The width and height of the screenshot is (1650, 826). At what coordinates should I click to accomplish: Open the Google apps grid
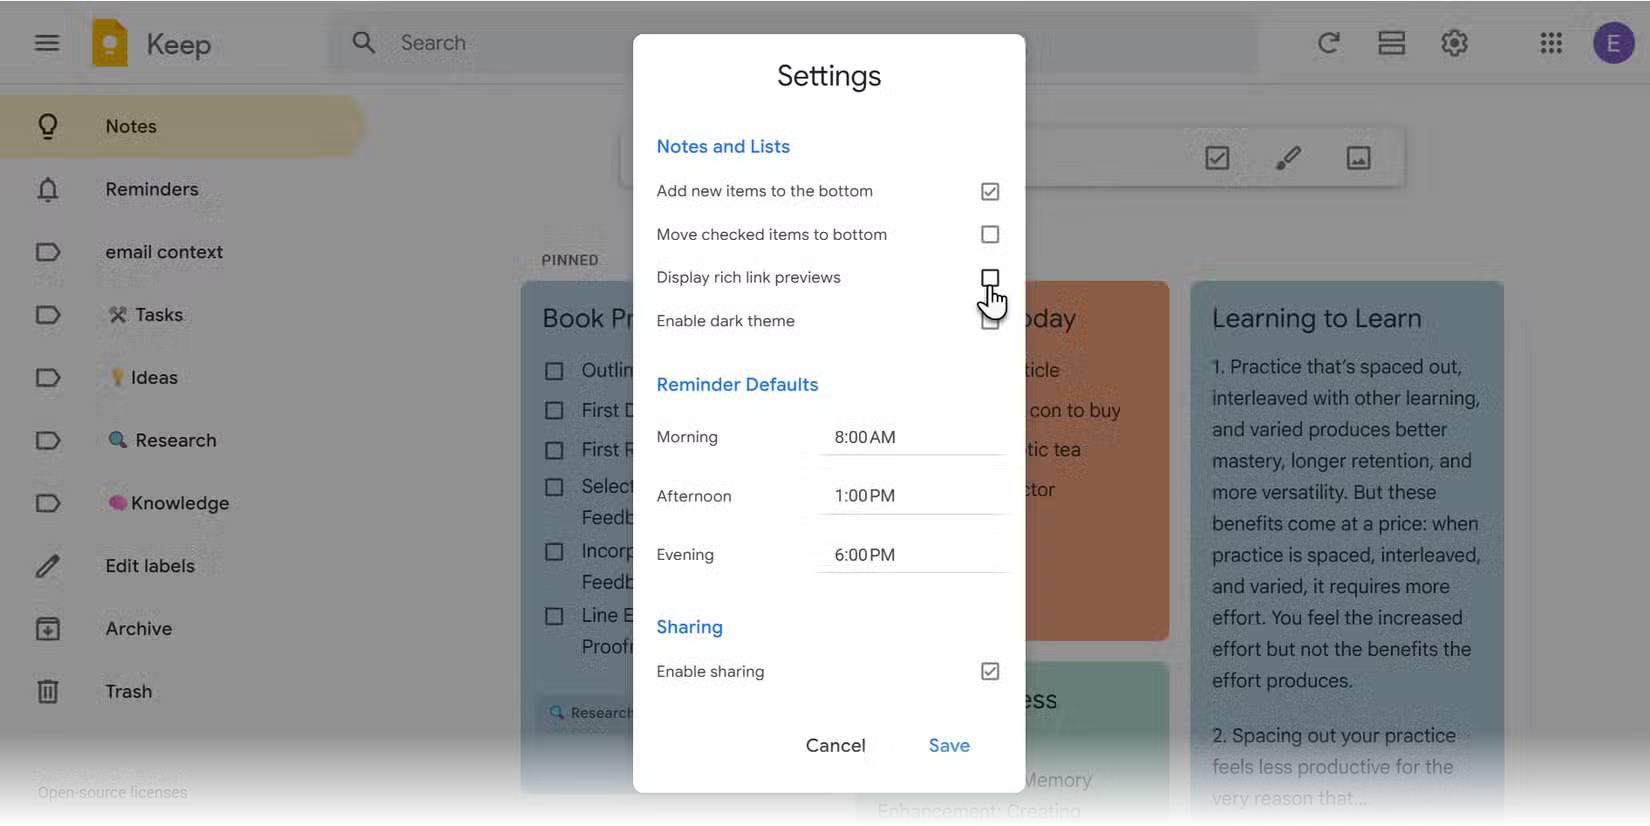pos(1551,43)
